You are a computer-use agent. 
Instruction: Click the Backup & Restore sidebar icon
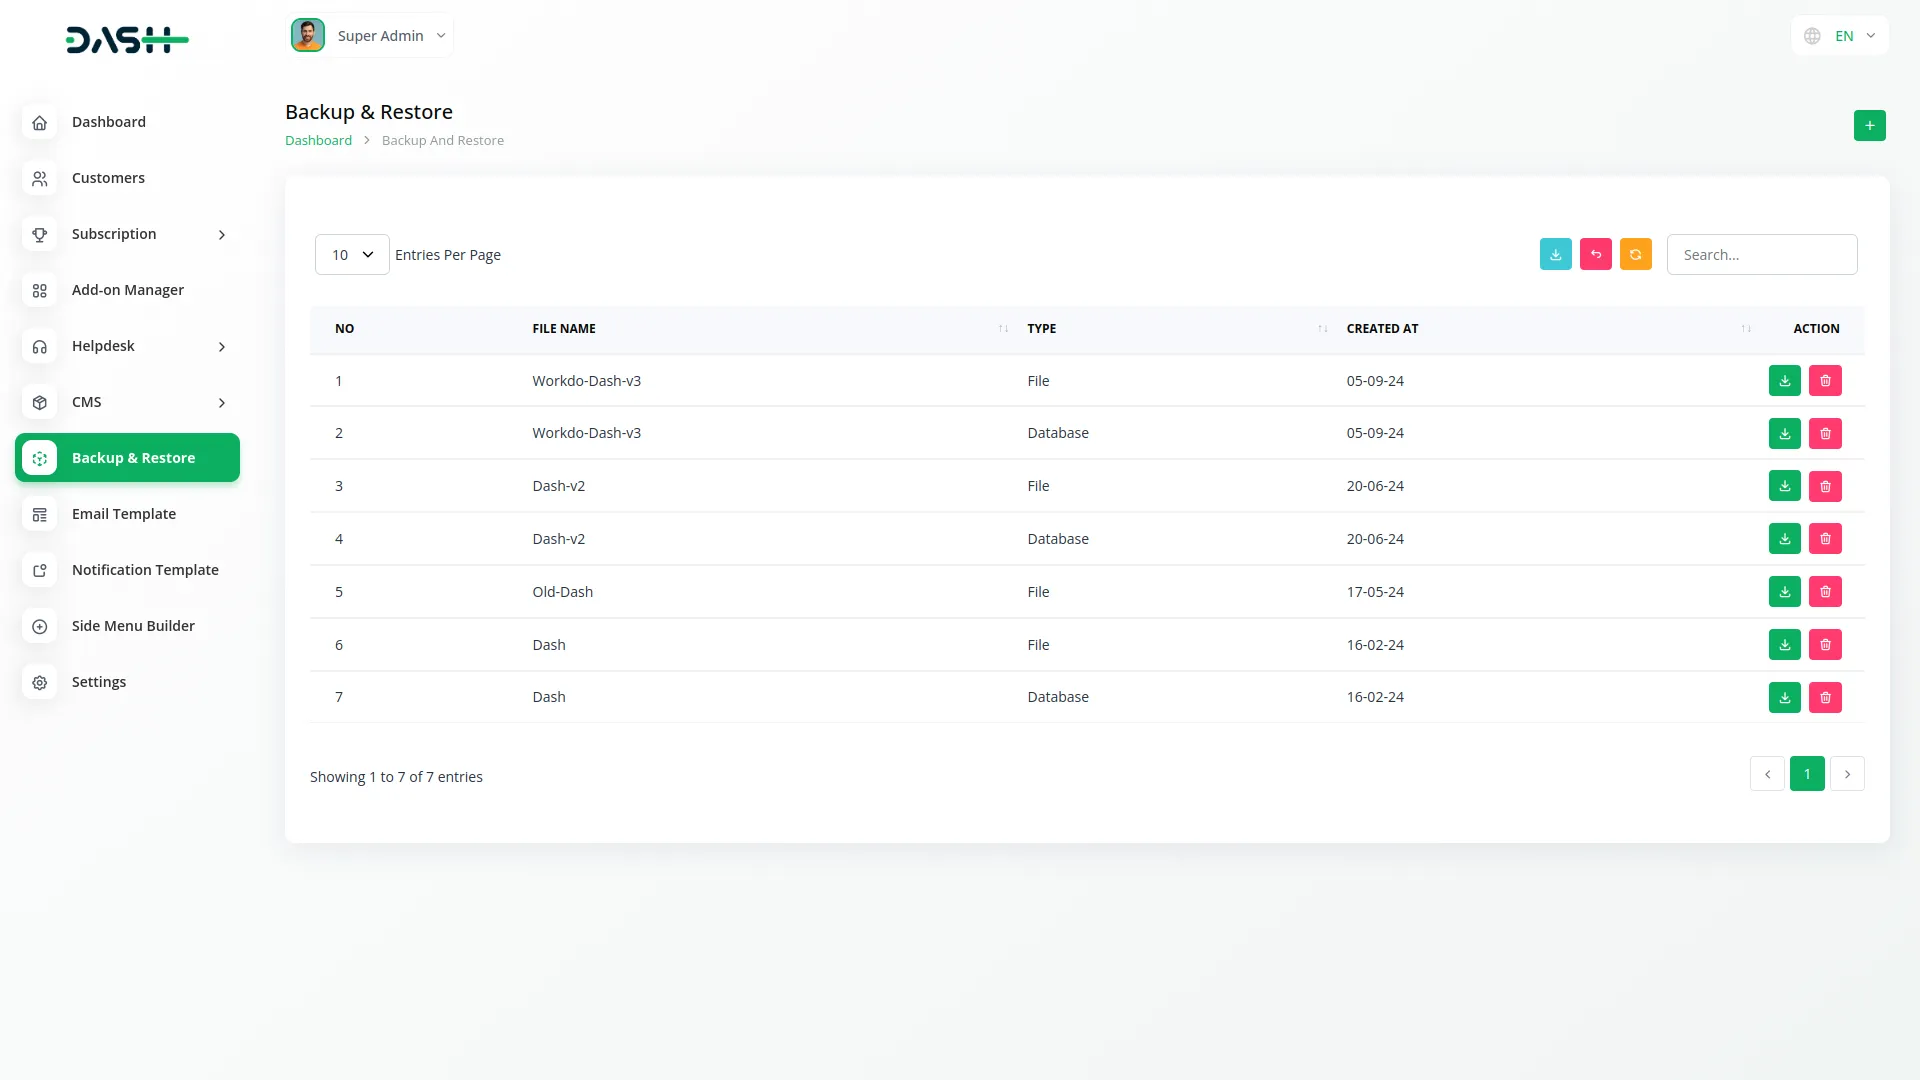(39, 458)
